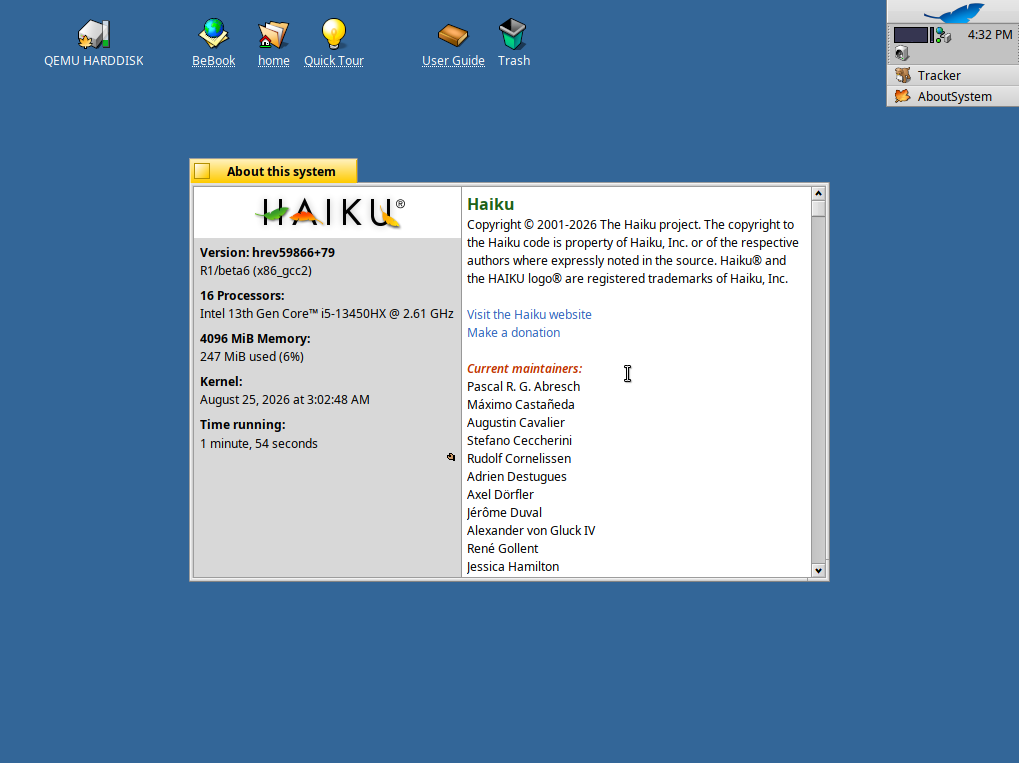Click the scrollbar thumb in credits pane
The width and height of the screenshot is (1019, 763).
coord(818,209)
